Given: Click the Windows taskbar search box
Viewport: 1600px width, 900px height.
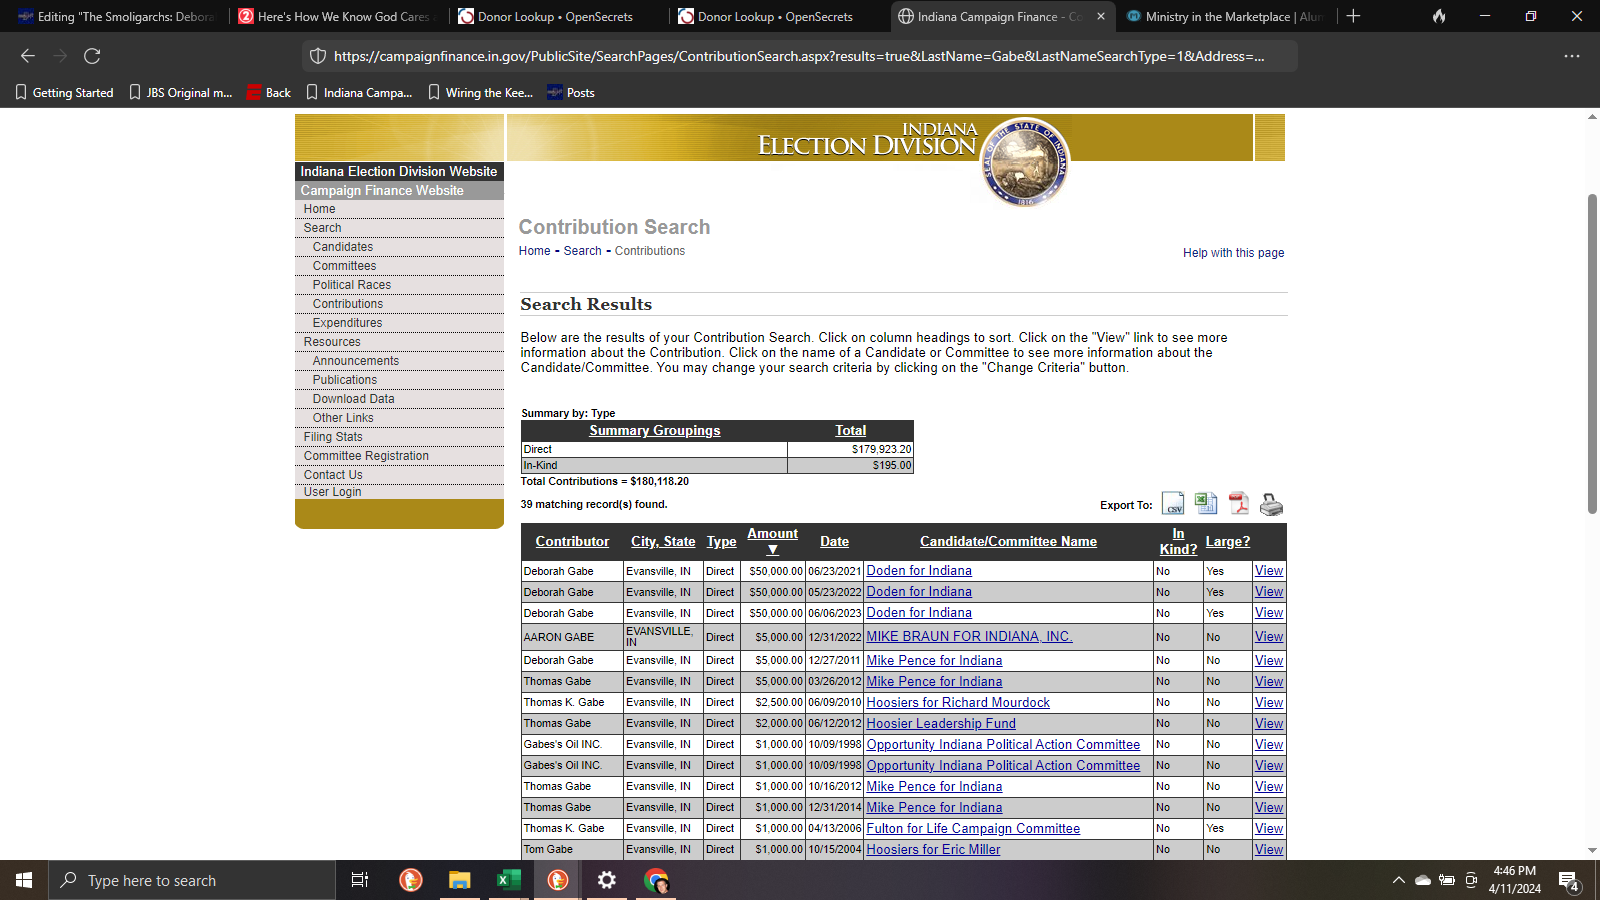Looking at the screenshot, I should pos(192,880).
